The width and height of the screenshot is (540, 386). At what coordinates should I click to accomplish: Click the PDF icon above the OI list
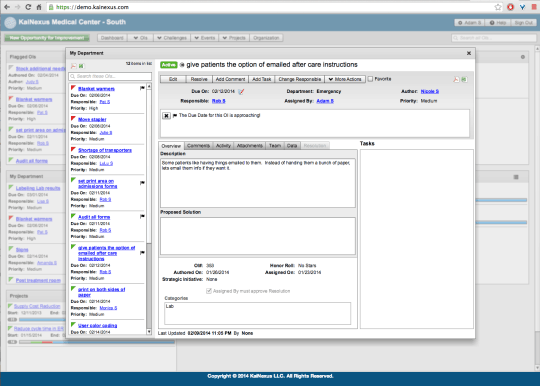(x=73, y=66)
